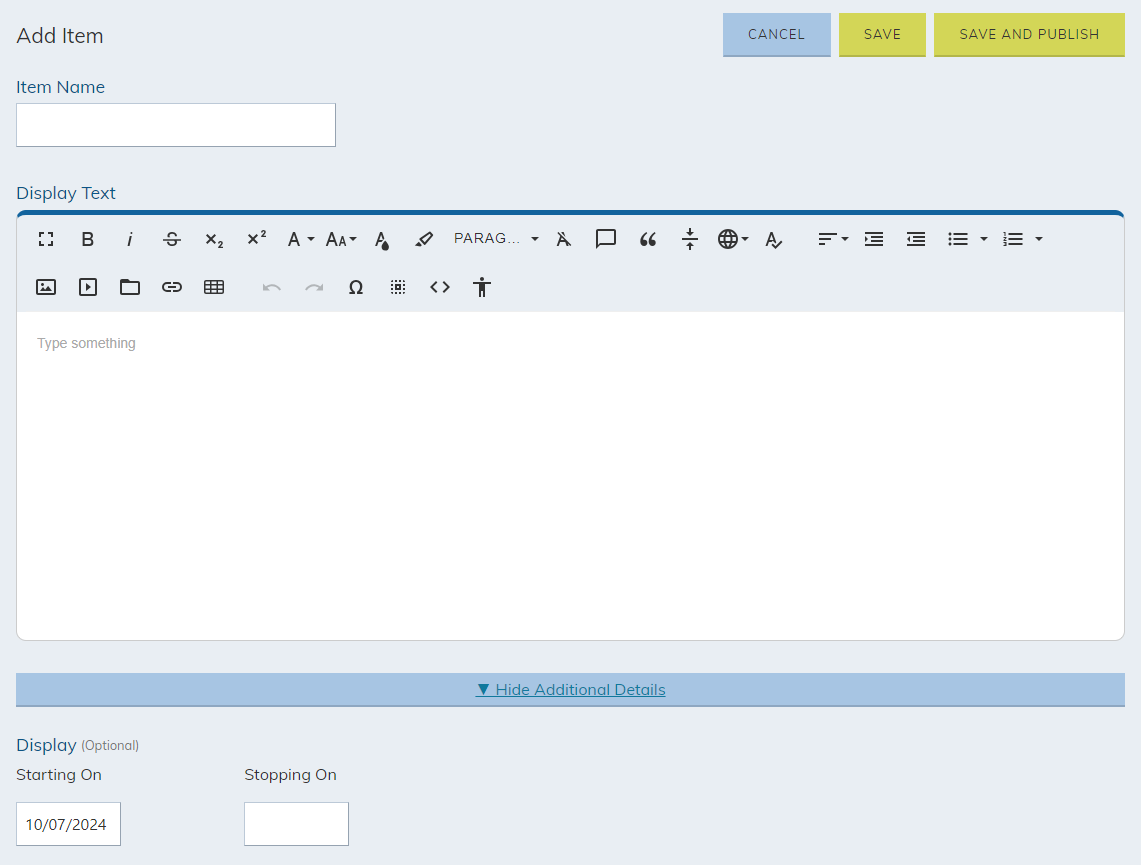Image resolution: width=1141 pixels, height=865 pixels.
Task: Insert a horizontal line break
Action: pyautogui.click(x=690, y=239)
